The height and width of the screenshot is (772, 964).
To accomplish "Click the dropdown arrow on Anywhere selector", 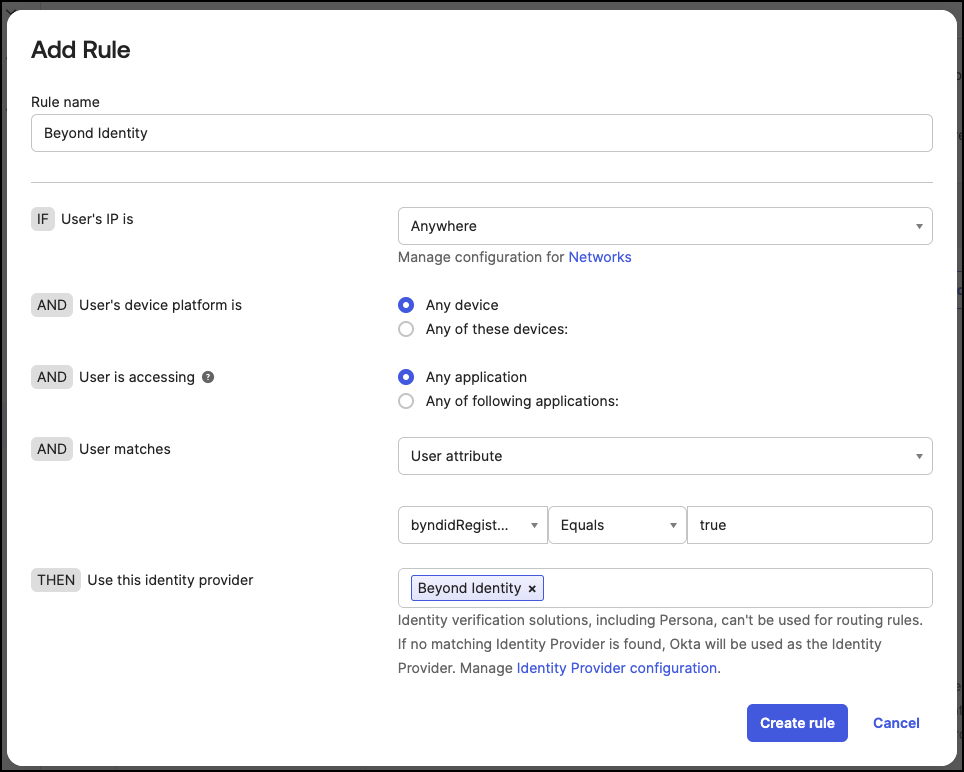I will [x=919, y=227].
